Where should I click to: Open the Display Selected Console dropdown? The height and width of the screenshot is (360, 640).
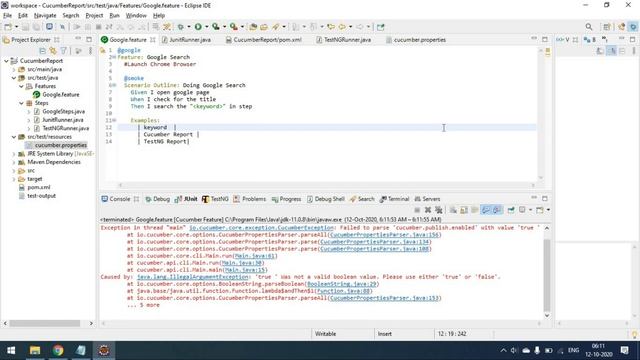click(x=530, y=210)
